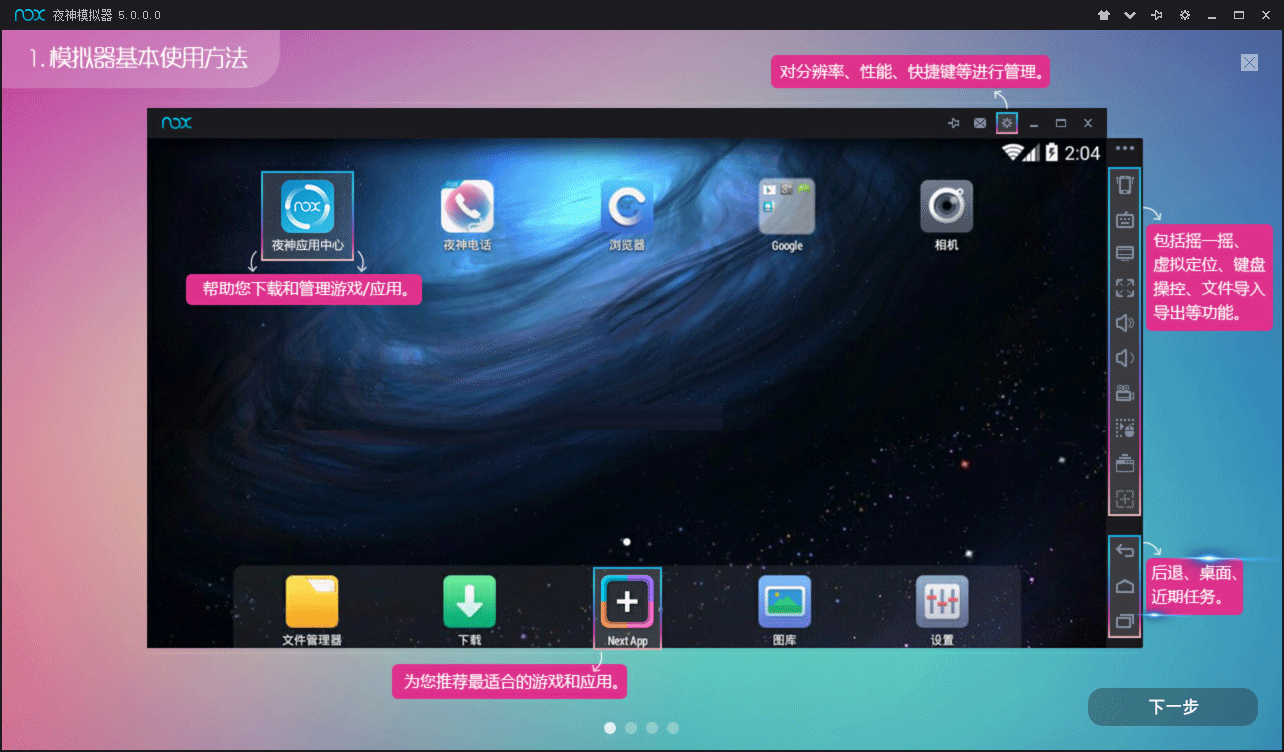Open the 下载 downloads app

(x=469, y=610)
